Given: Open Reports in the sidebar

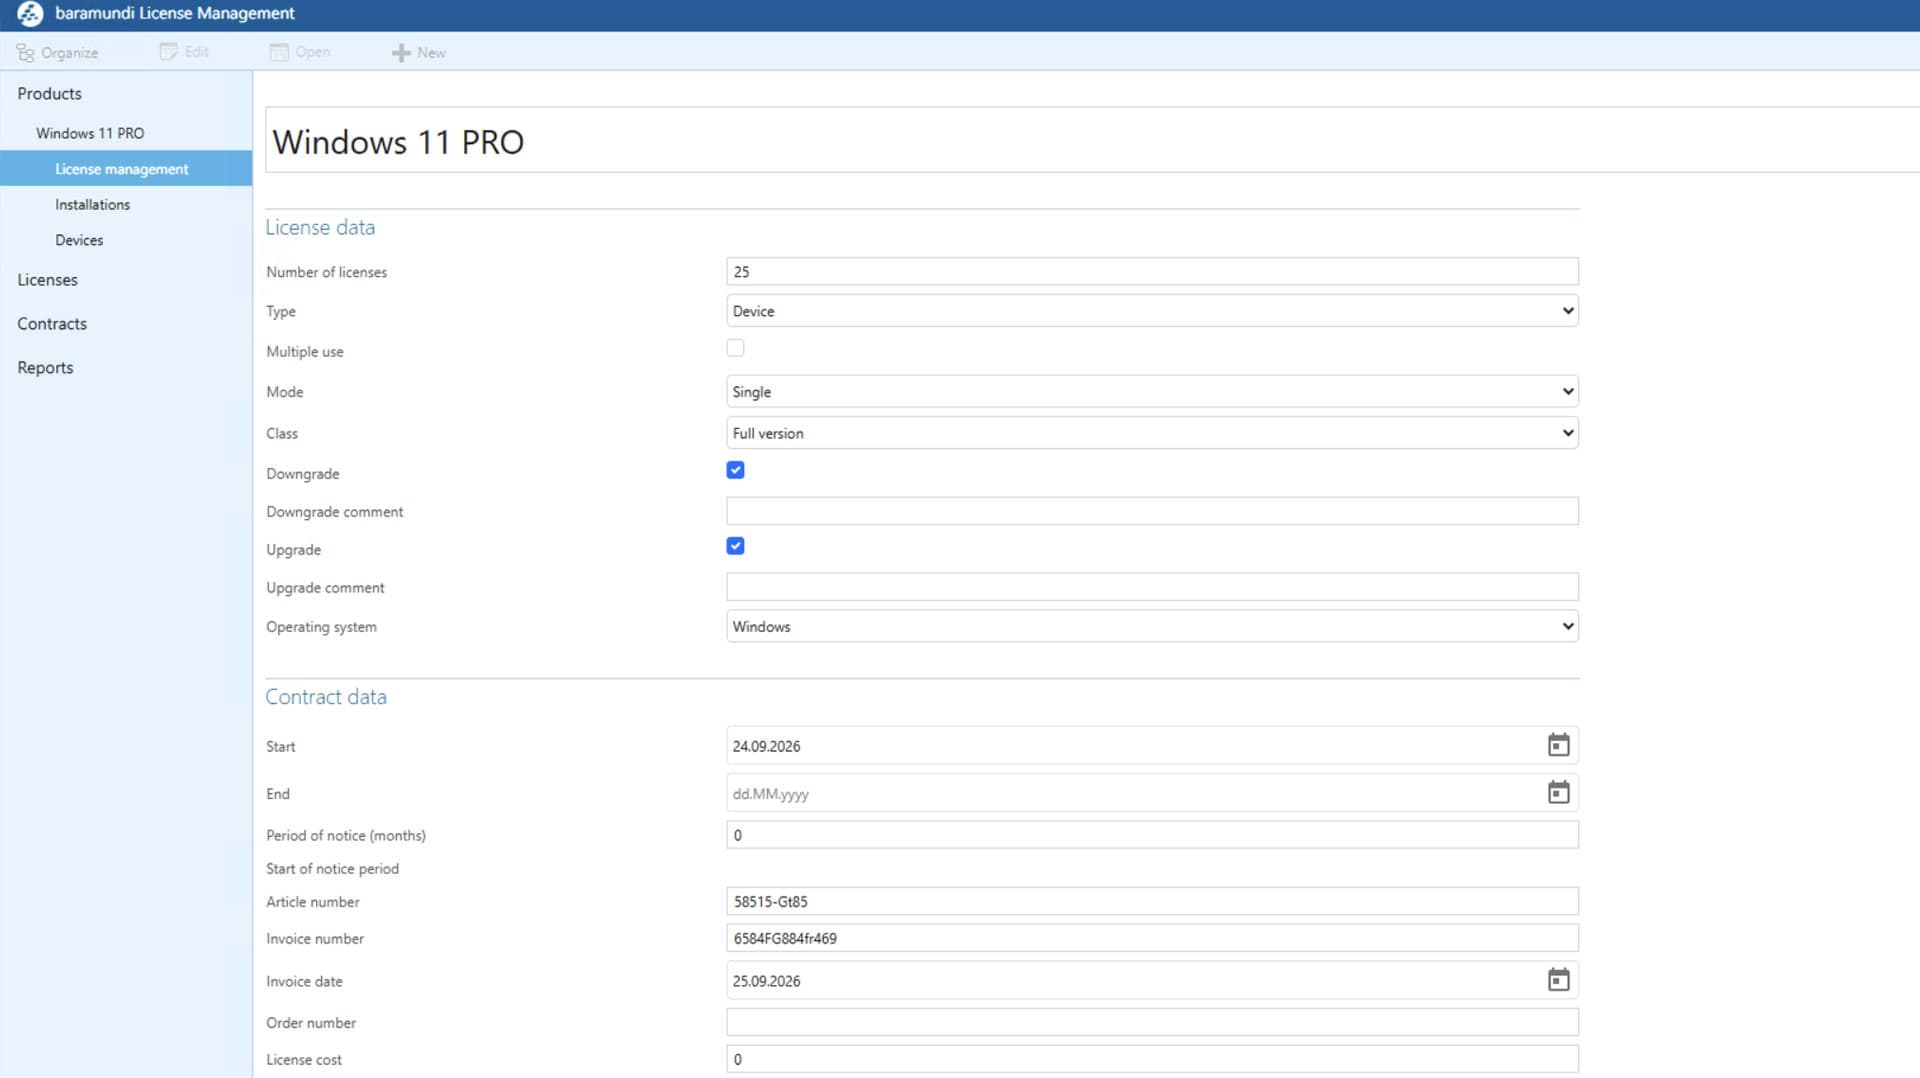Looking at the screenshot, I should coord(45,368).
